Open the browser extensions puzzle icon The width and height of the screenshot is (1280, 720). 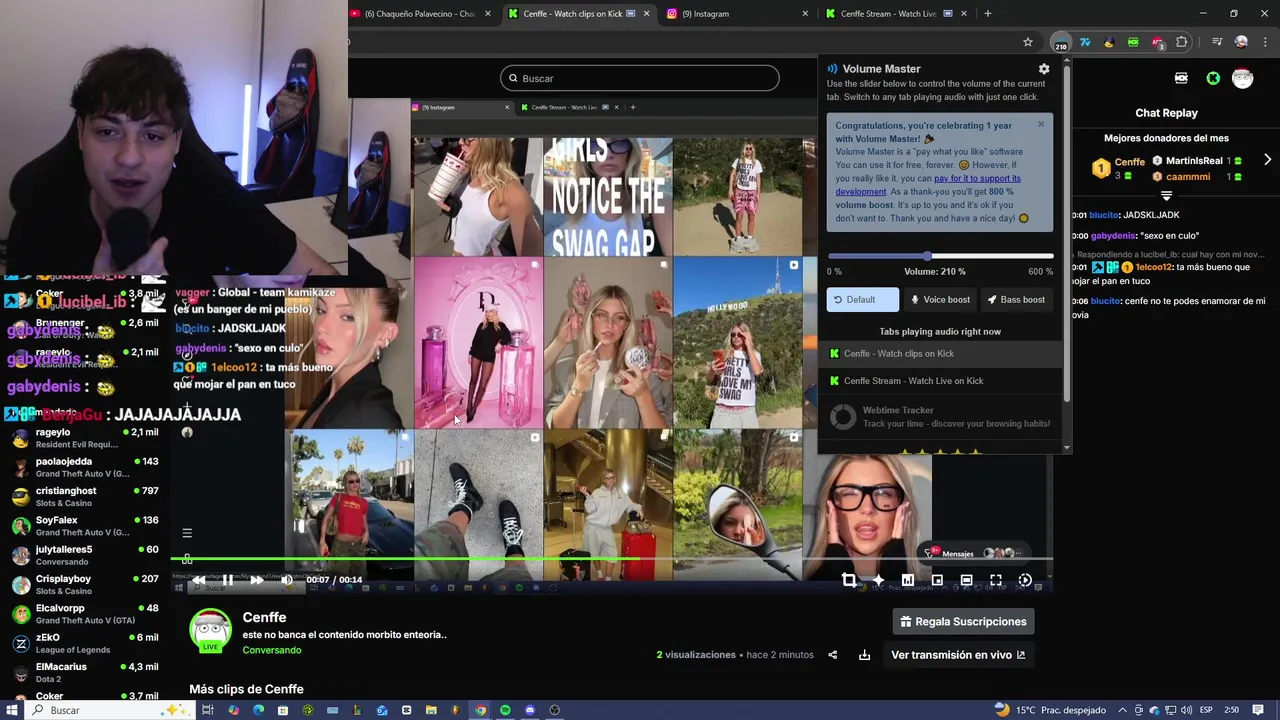coord(1182,42)
